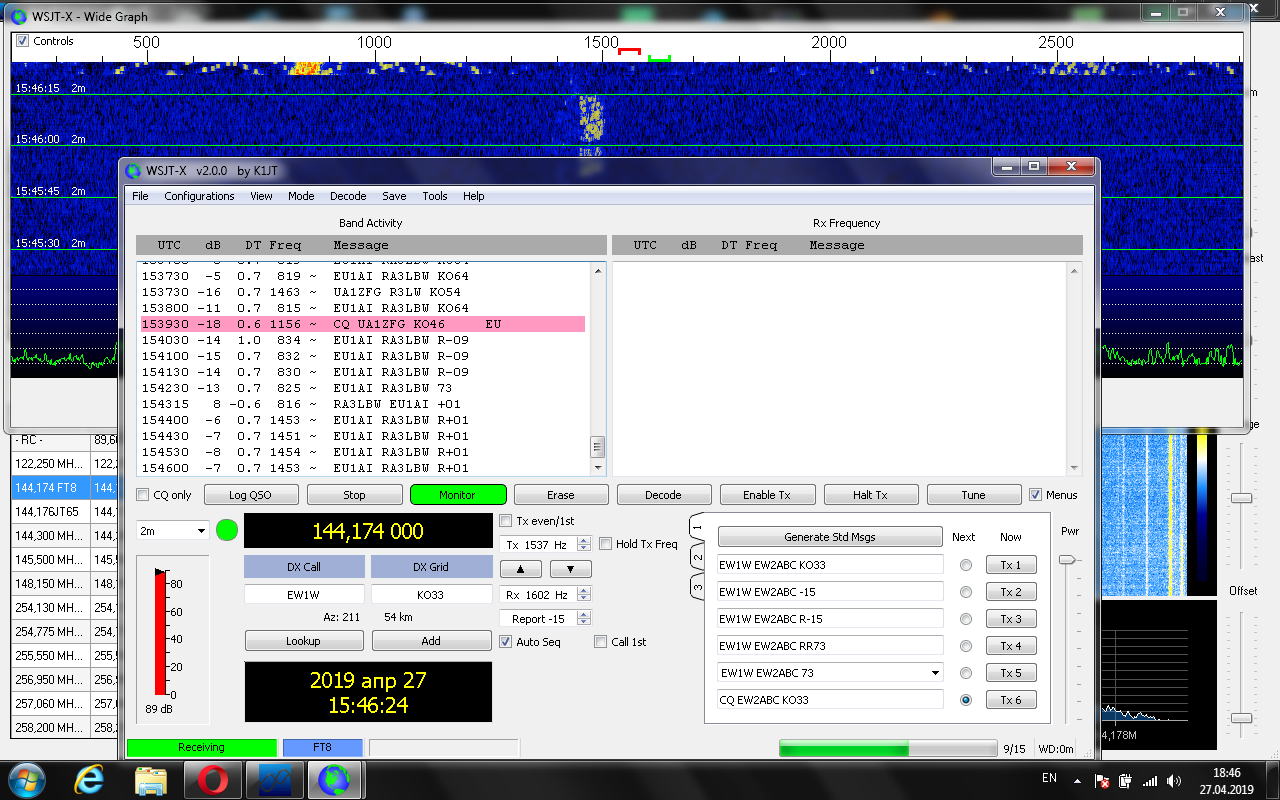This screenshot has height=800, width=1280.
Task: Open the Configurations menu
Action: (199, 196)
